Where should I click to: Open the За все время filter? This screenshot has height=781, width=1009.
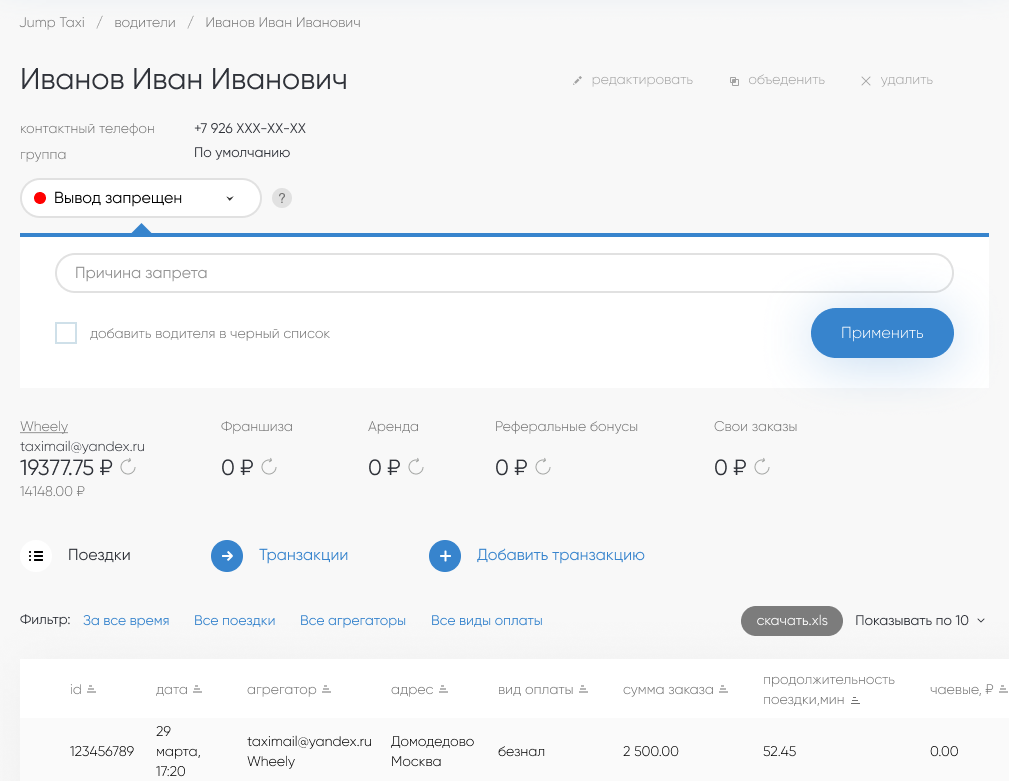coord(126,620)
